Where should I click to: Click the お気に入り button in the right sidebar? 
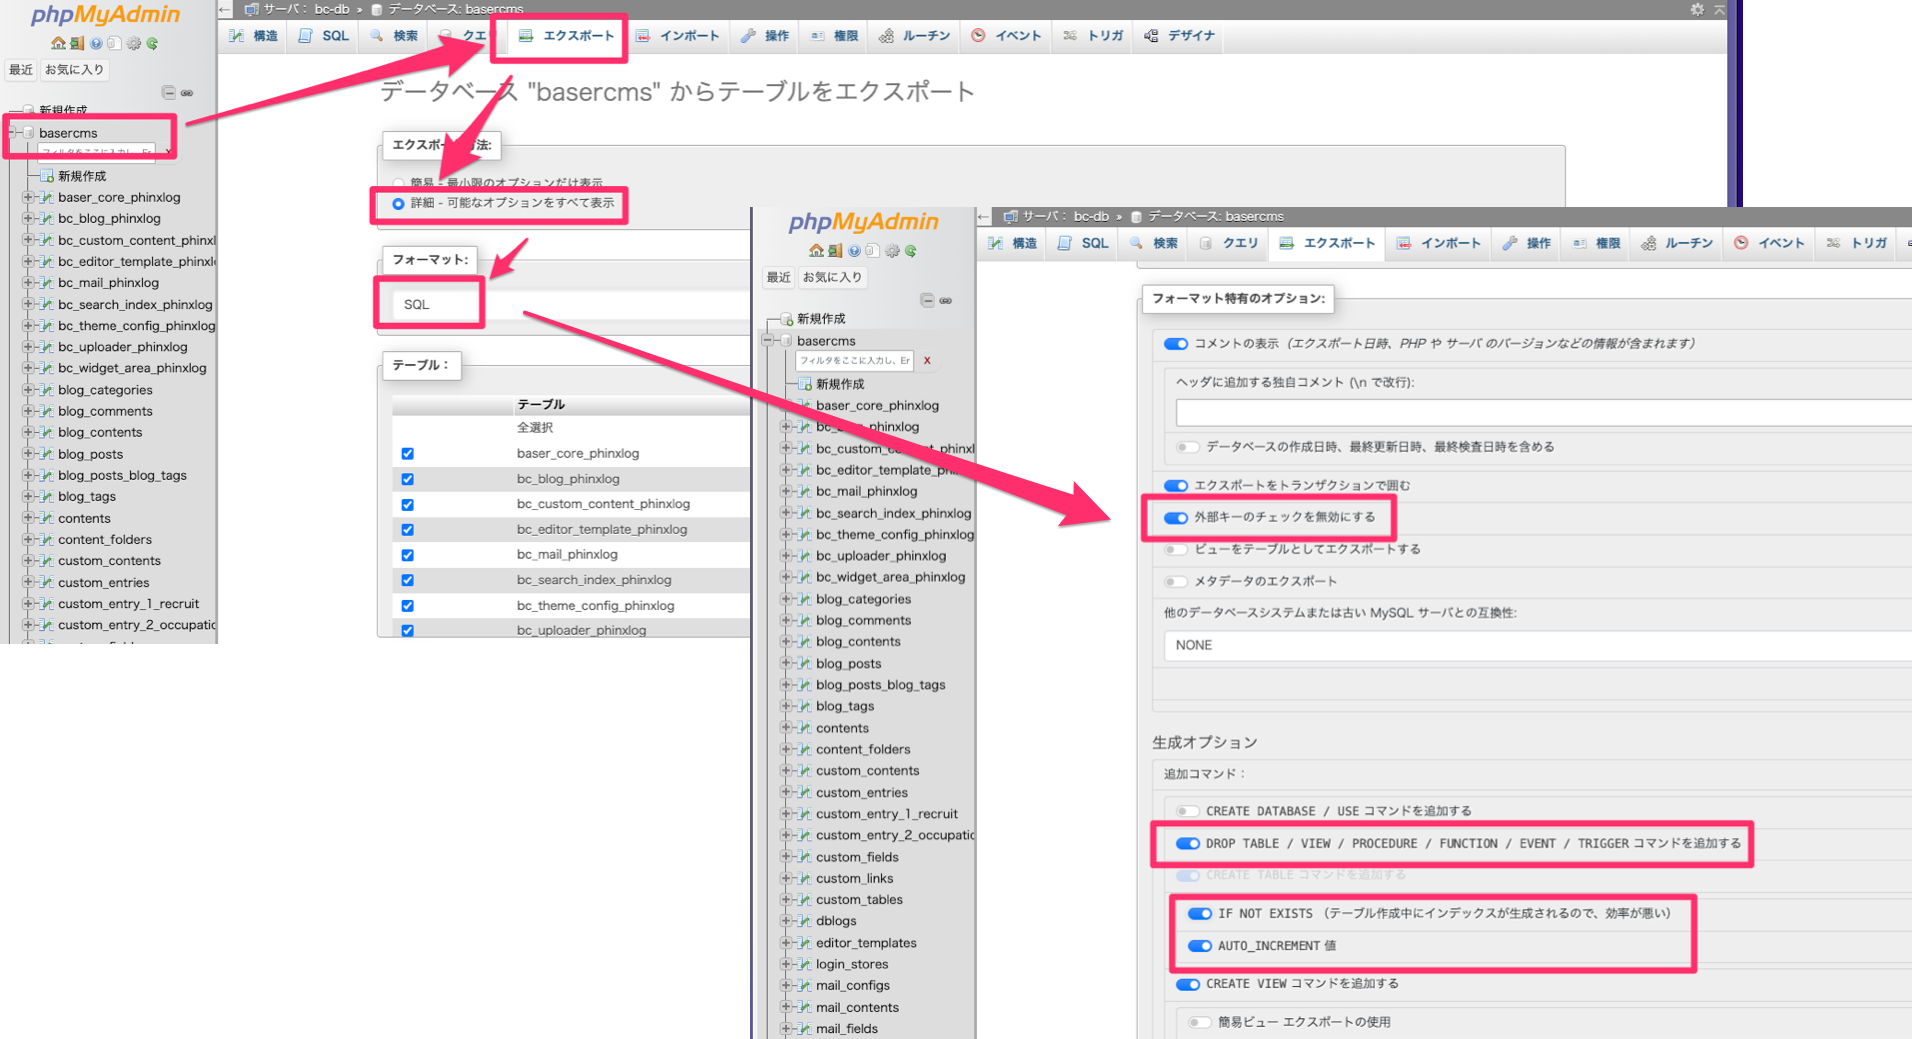point(832,278)
